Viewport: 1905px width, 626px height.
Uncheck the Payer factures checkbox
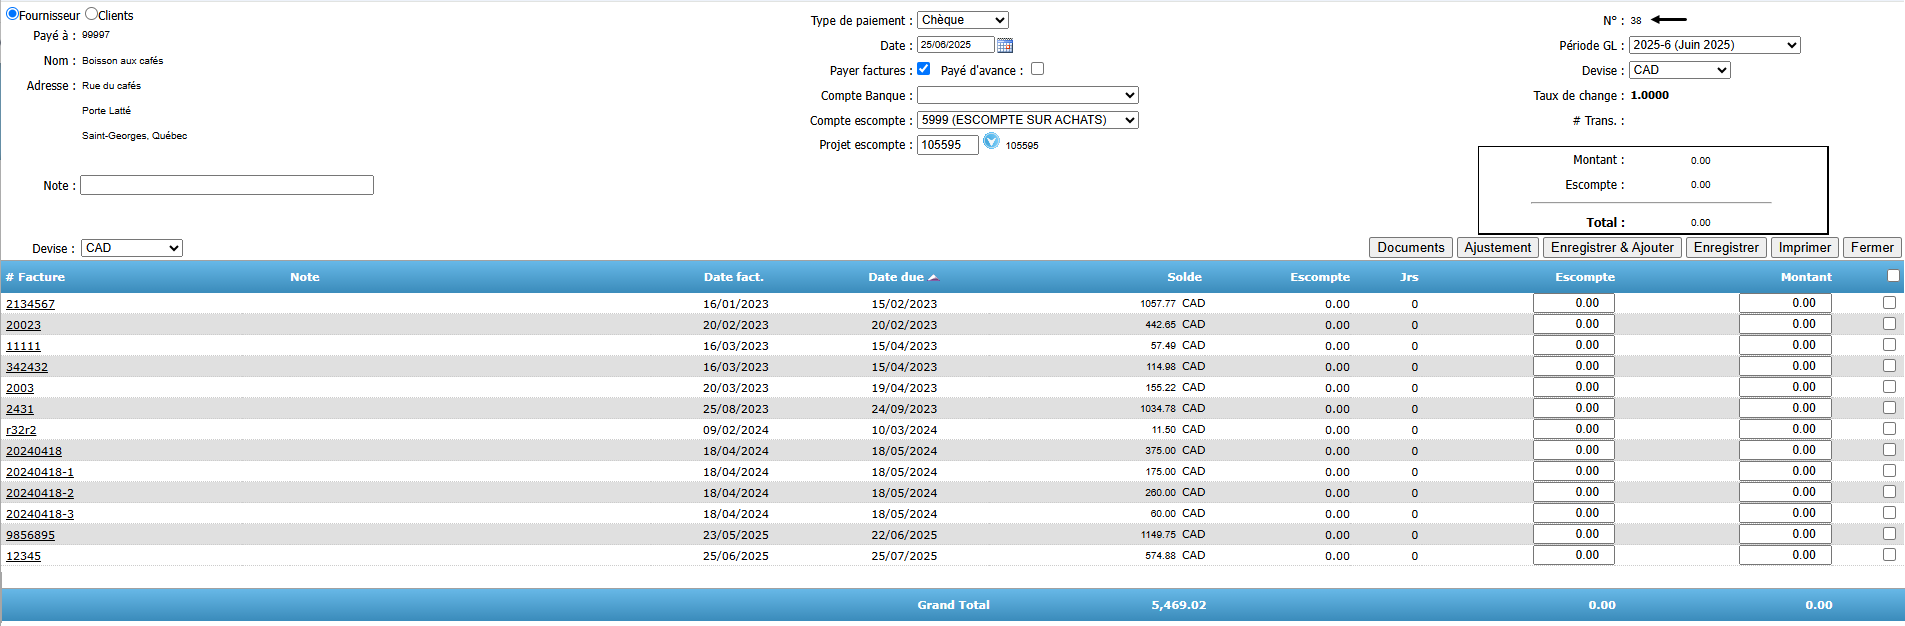tap(923, 69)
